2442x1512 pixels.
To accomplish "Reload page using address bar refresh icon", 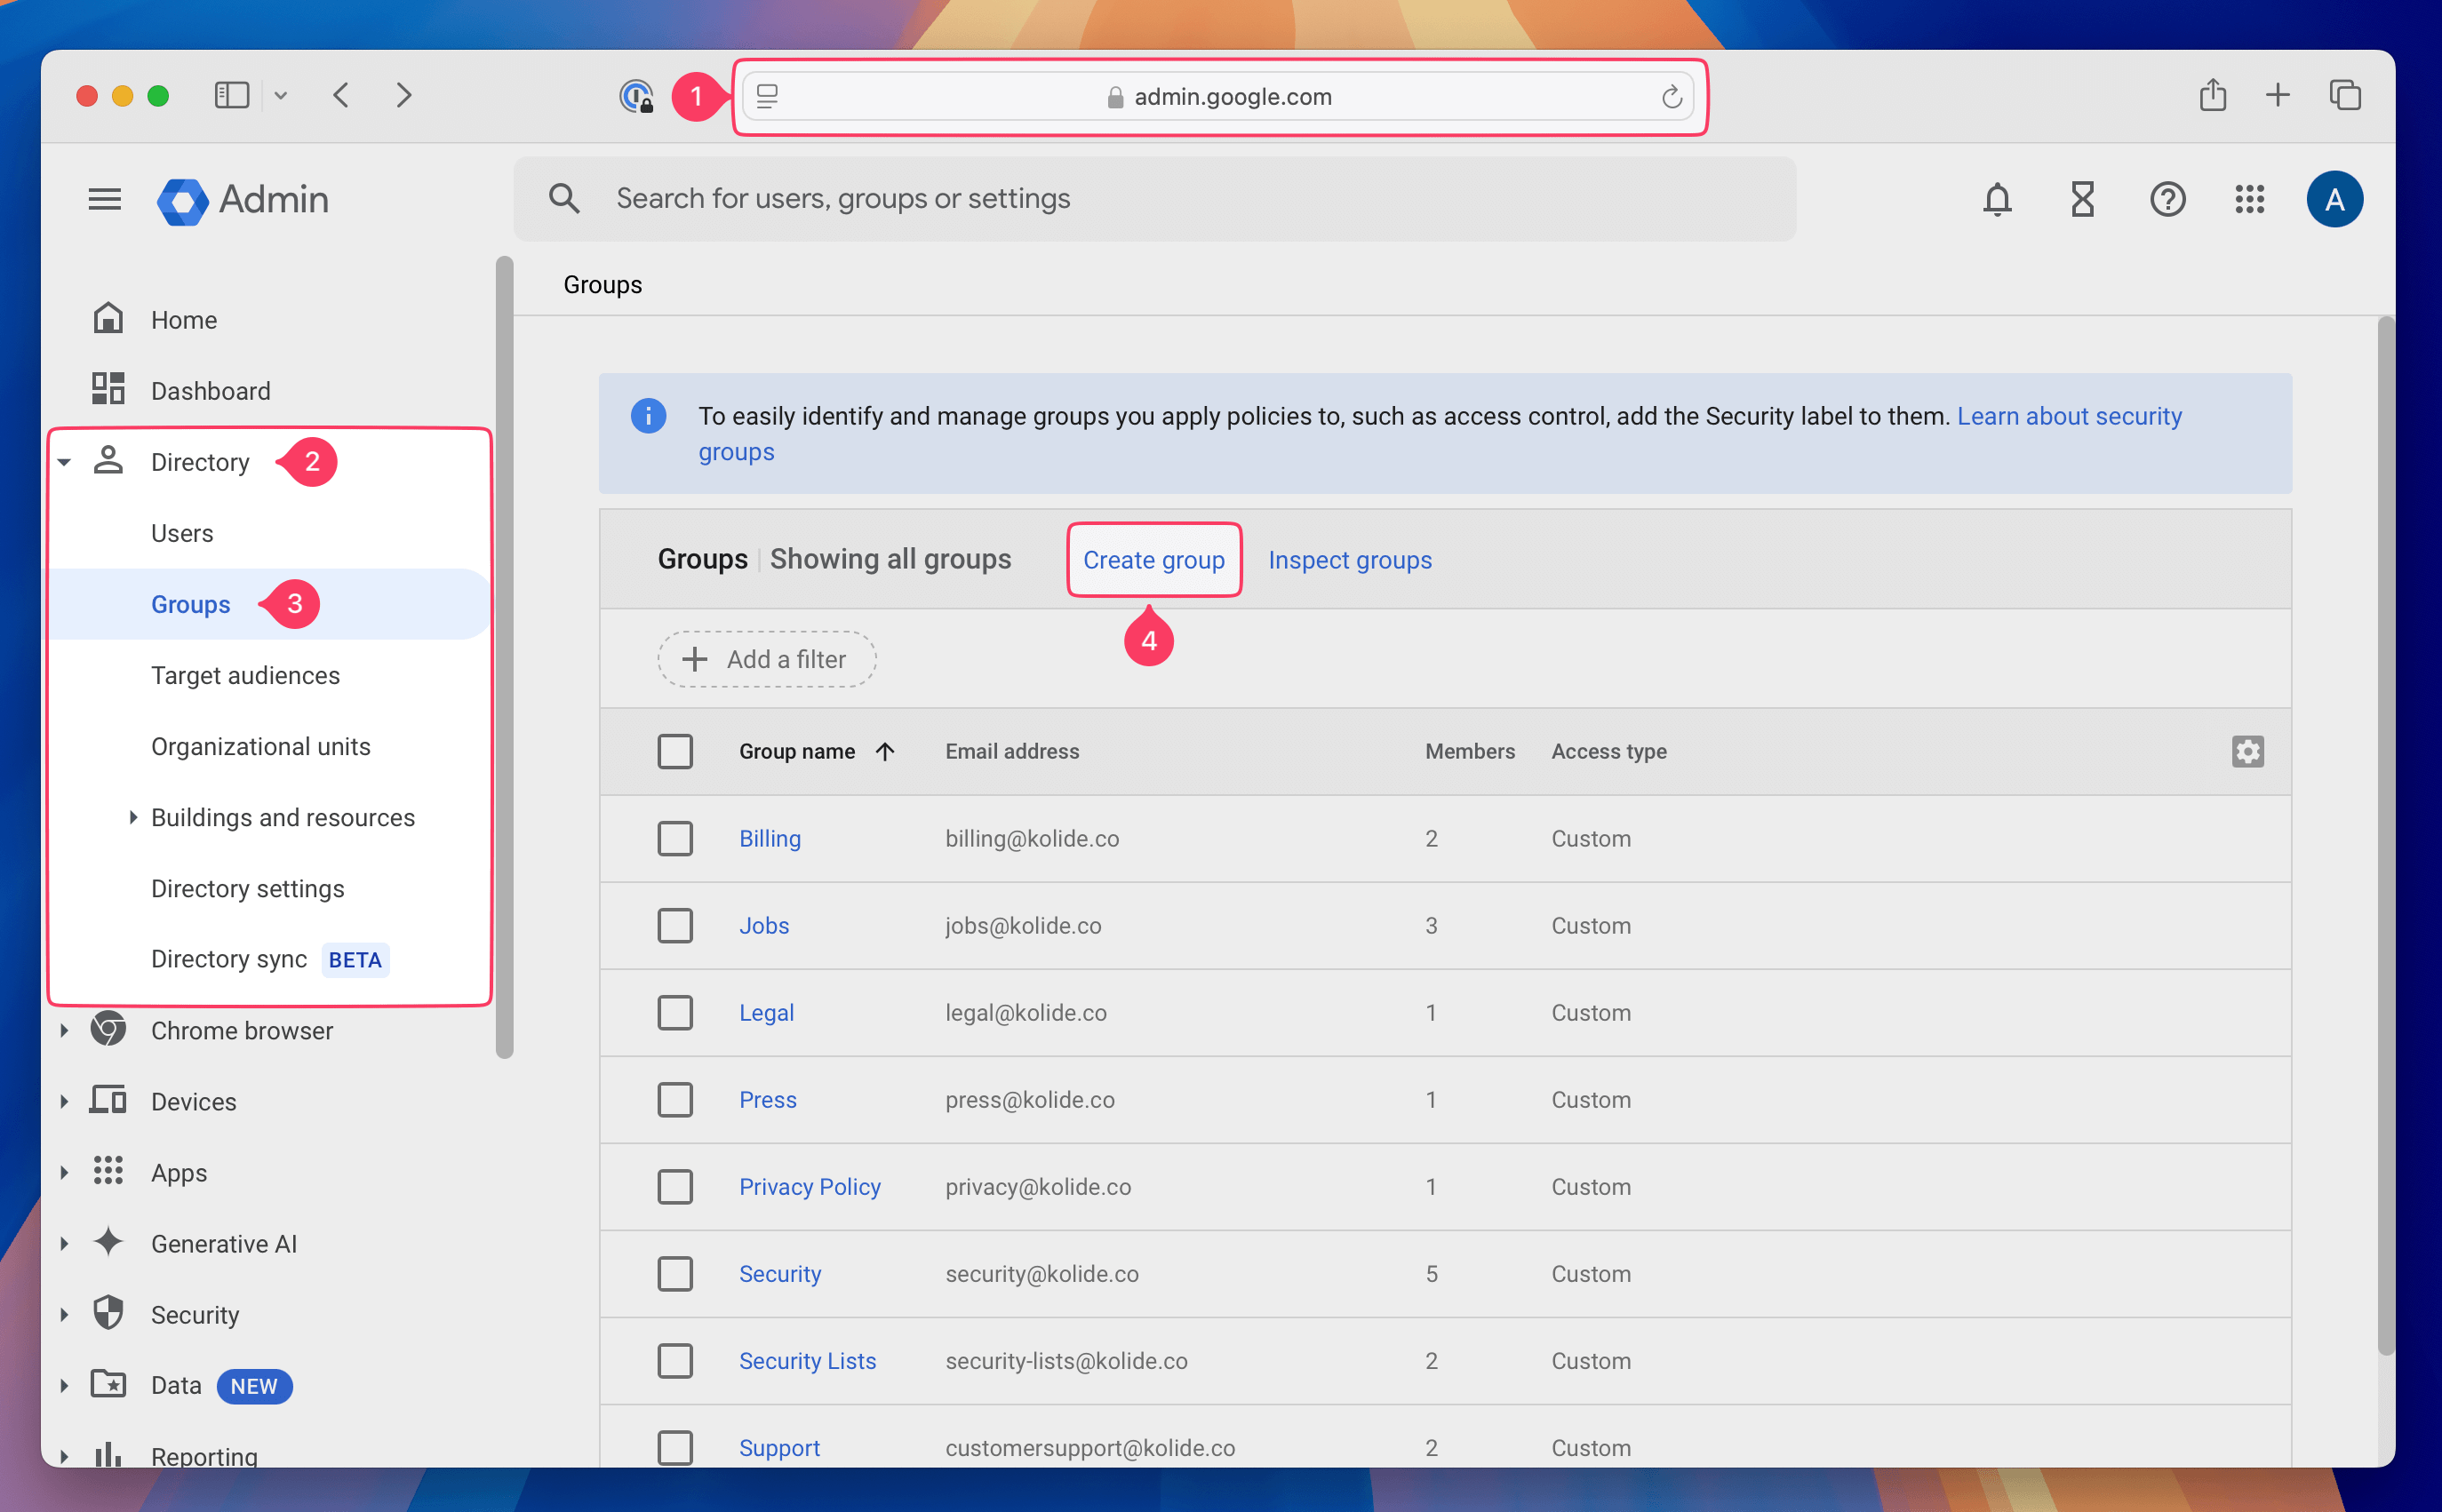I will pyautogui.click(x=1671, y=97).
